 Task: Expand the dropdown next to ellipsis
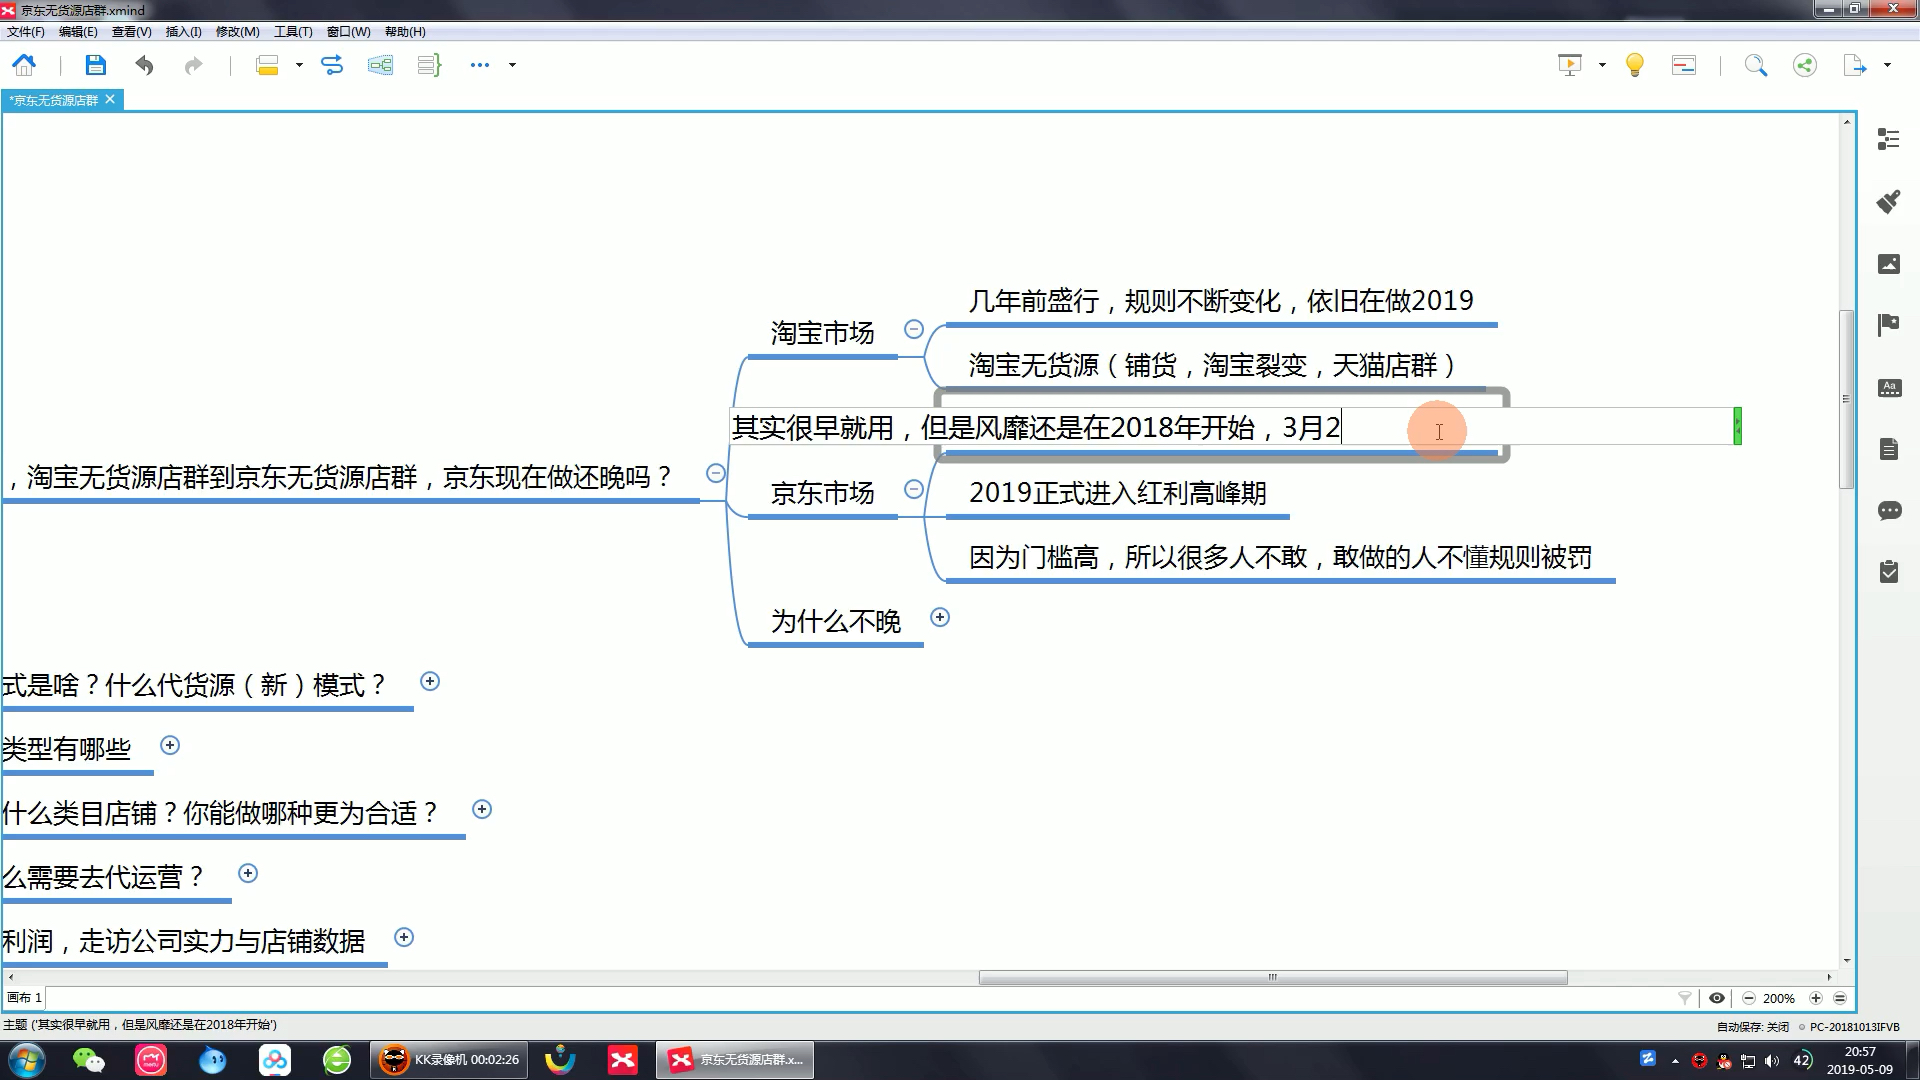(x=512, y=65)
